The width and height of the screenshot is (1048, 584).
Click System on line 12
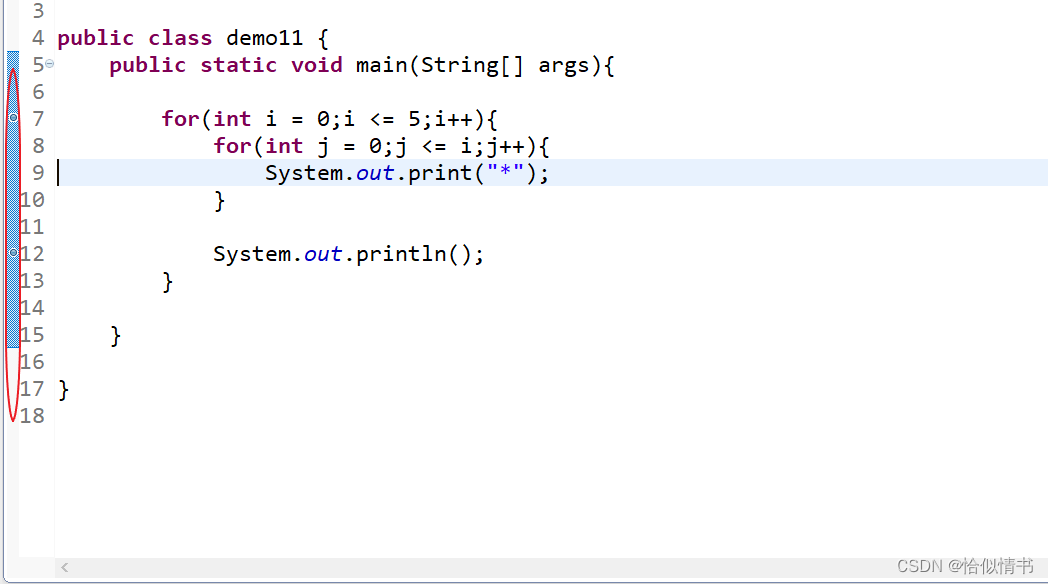pos(252,254)
